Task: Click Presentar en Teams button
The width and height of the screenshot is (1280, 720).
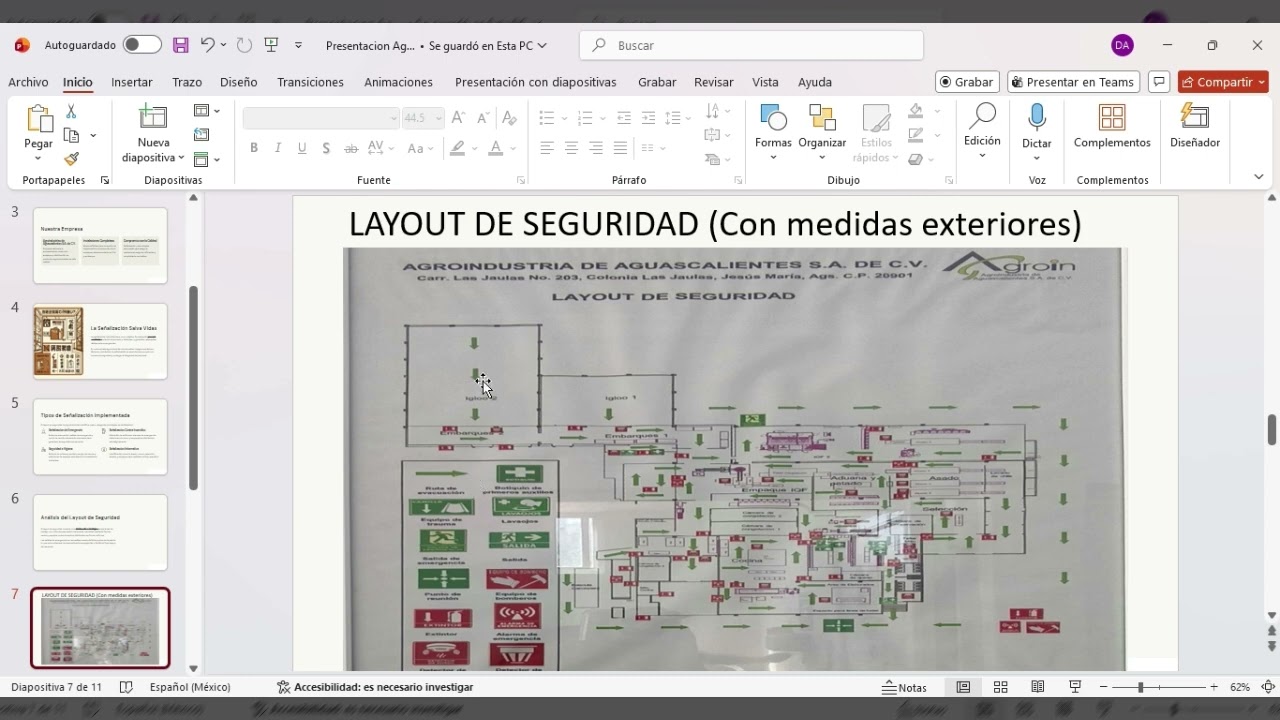Action: [x=1075, y=82]
